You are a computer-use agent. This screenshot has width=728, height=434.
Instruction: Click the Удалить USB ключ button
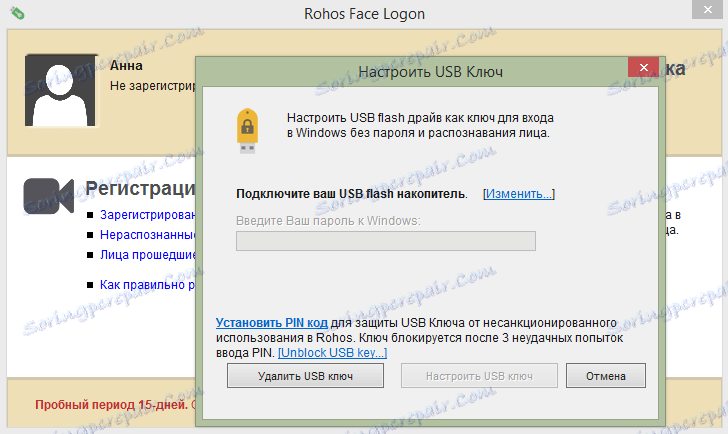click(x=306, y=376)
